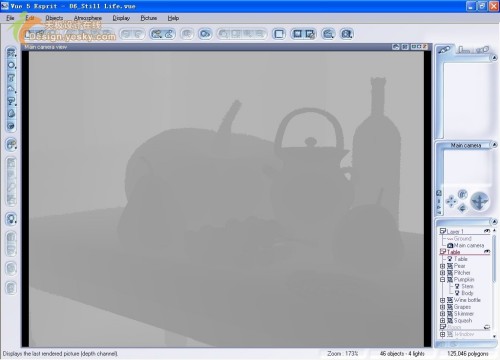Click the layer list vertical scrollbar
This screenshot has width=500, height=360.
pos(494,283)
